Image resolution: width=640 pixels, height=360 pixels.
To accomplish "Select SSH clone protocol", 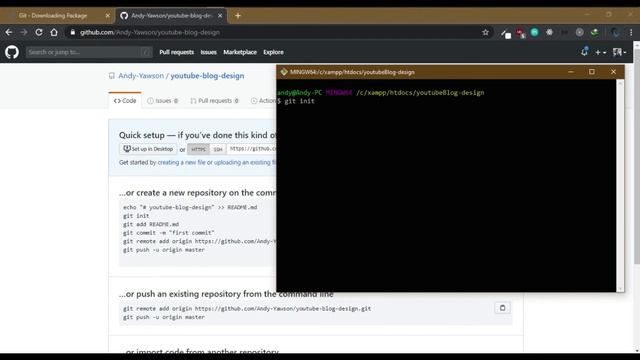I will click(218, 149).
